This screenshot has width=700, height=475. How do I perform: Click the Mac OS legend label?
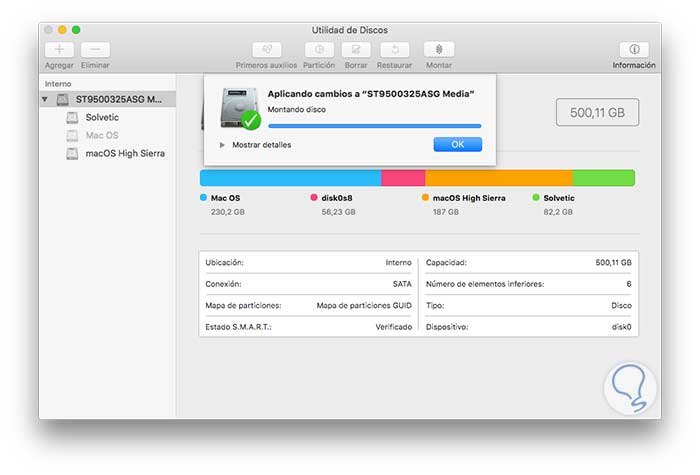point(225,198)
